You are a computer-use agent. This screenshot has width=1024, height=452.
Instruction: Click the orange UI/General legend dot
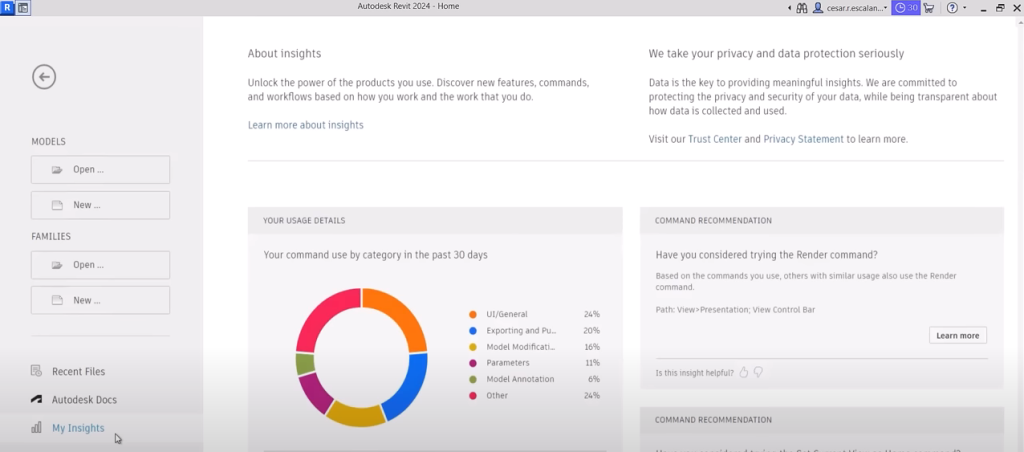(473, 314)
